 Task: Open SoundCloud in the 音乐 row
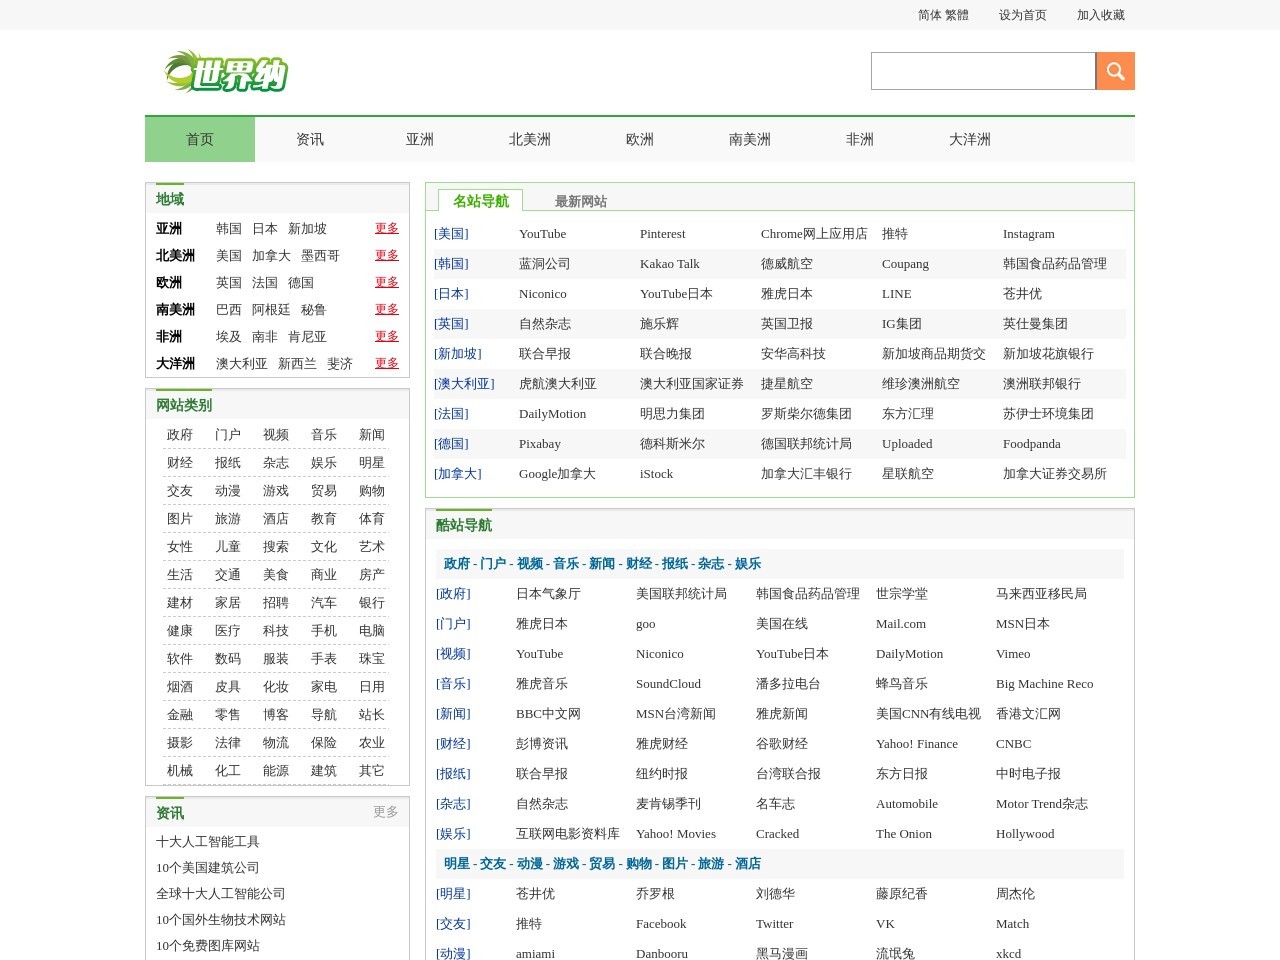668,684
